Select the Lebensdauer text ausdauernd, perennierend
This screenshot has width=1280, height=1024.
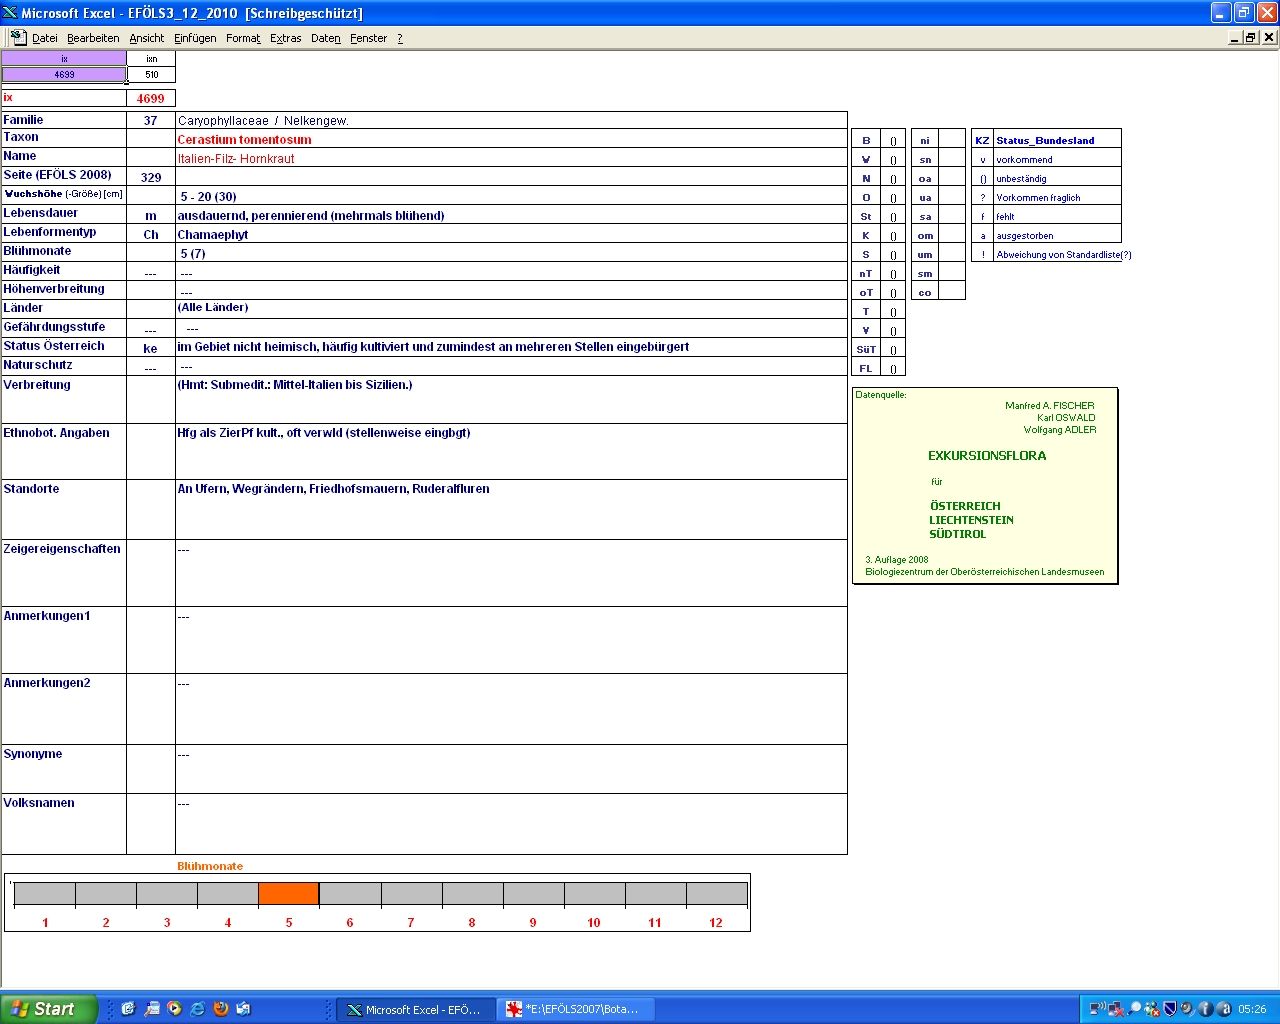[511, 215]
